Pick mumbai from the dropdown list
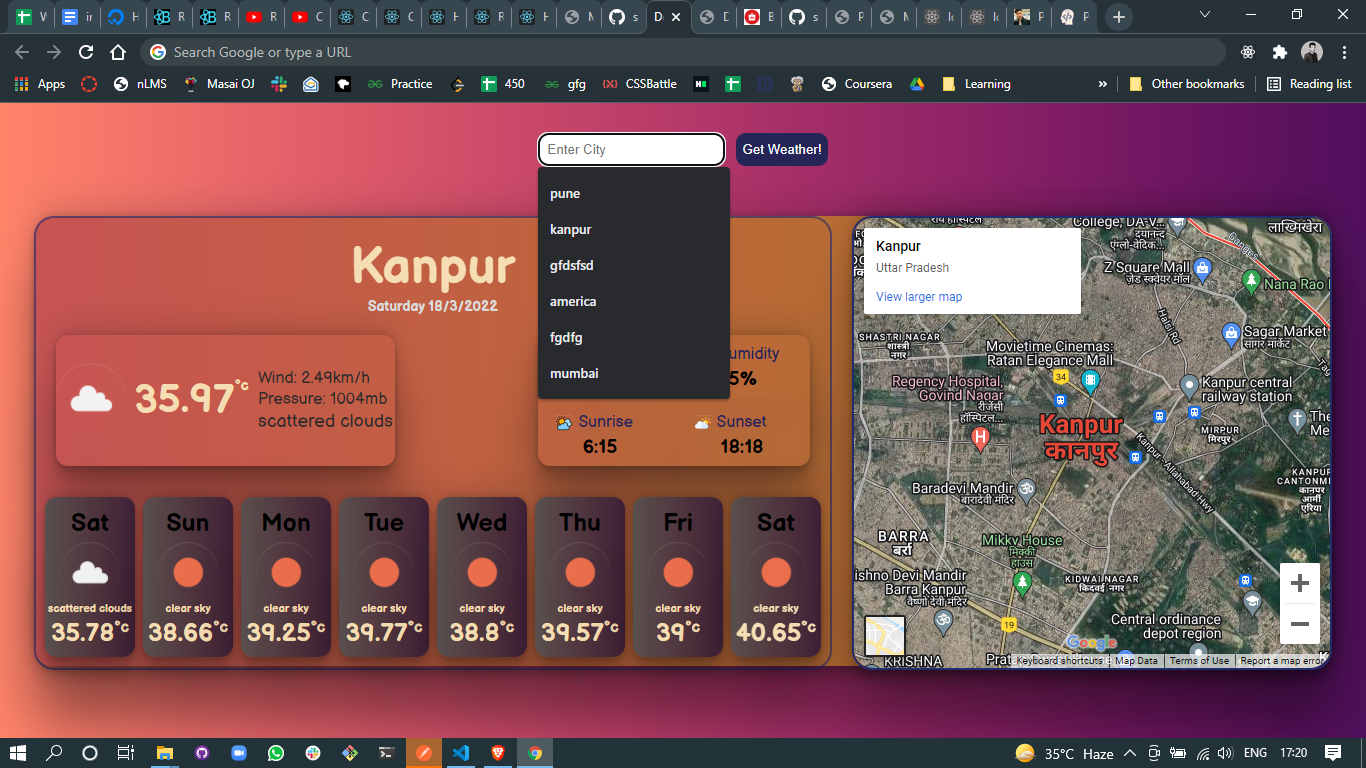Image resolution: width=1366 pixels, height=768 pixels. pos(574,374)
